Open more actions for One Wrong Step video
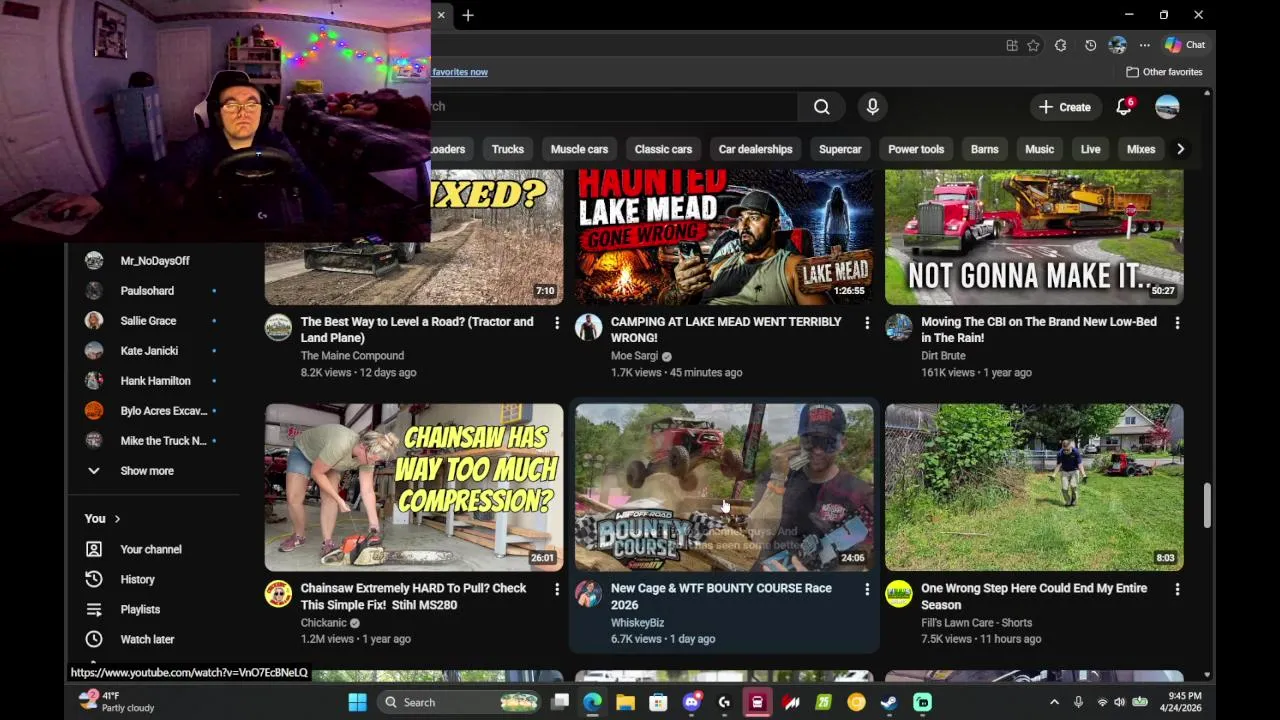The image size is (1280, 720). click(x=1177, y=590)
